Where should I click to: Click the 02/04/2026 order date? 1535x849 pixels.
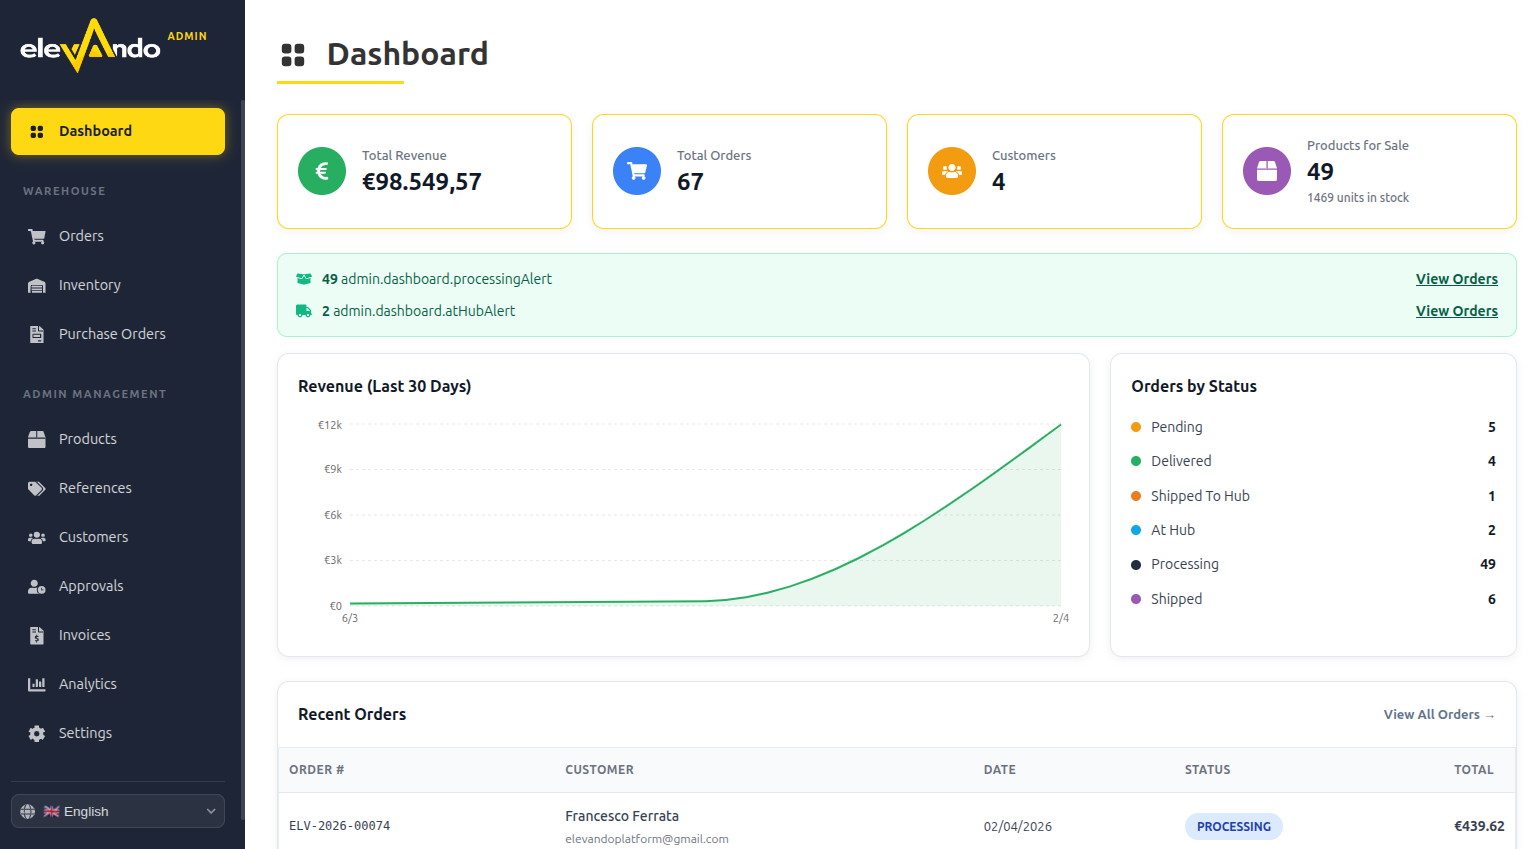click(1018, 826)
